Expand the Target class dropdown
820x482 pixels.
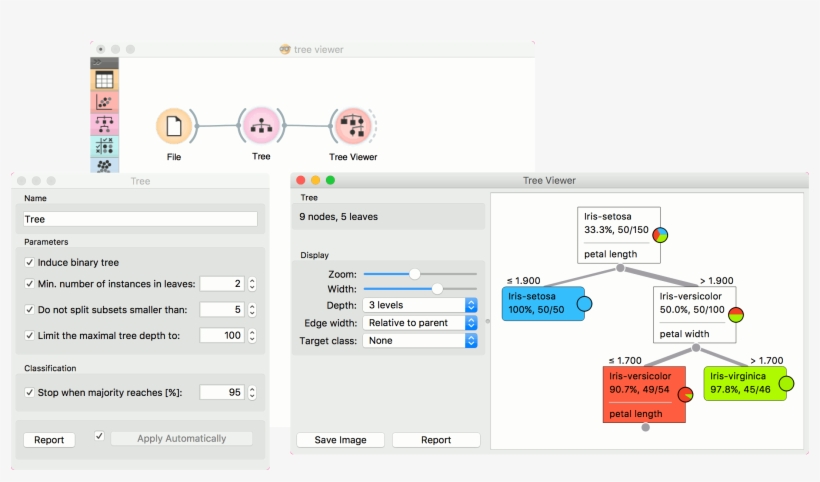[x=421, y=341]
